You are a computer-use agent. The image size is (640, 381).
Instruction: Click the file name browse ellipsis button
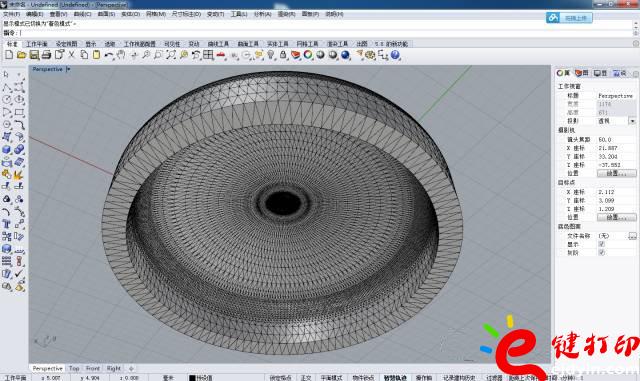pyautogui.click(x=632, y=236)
